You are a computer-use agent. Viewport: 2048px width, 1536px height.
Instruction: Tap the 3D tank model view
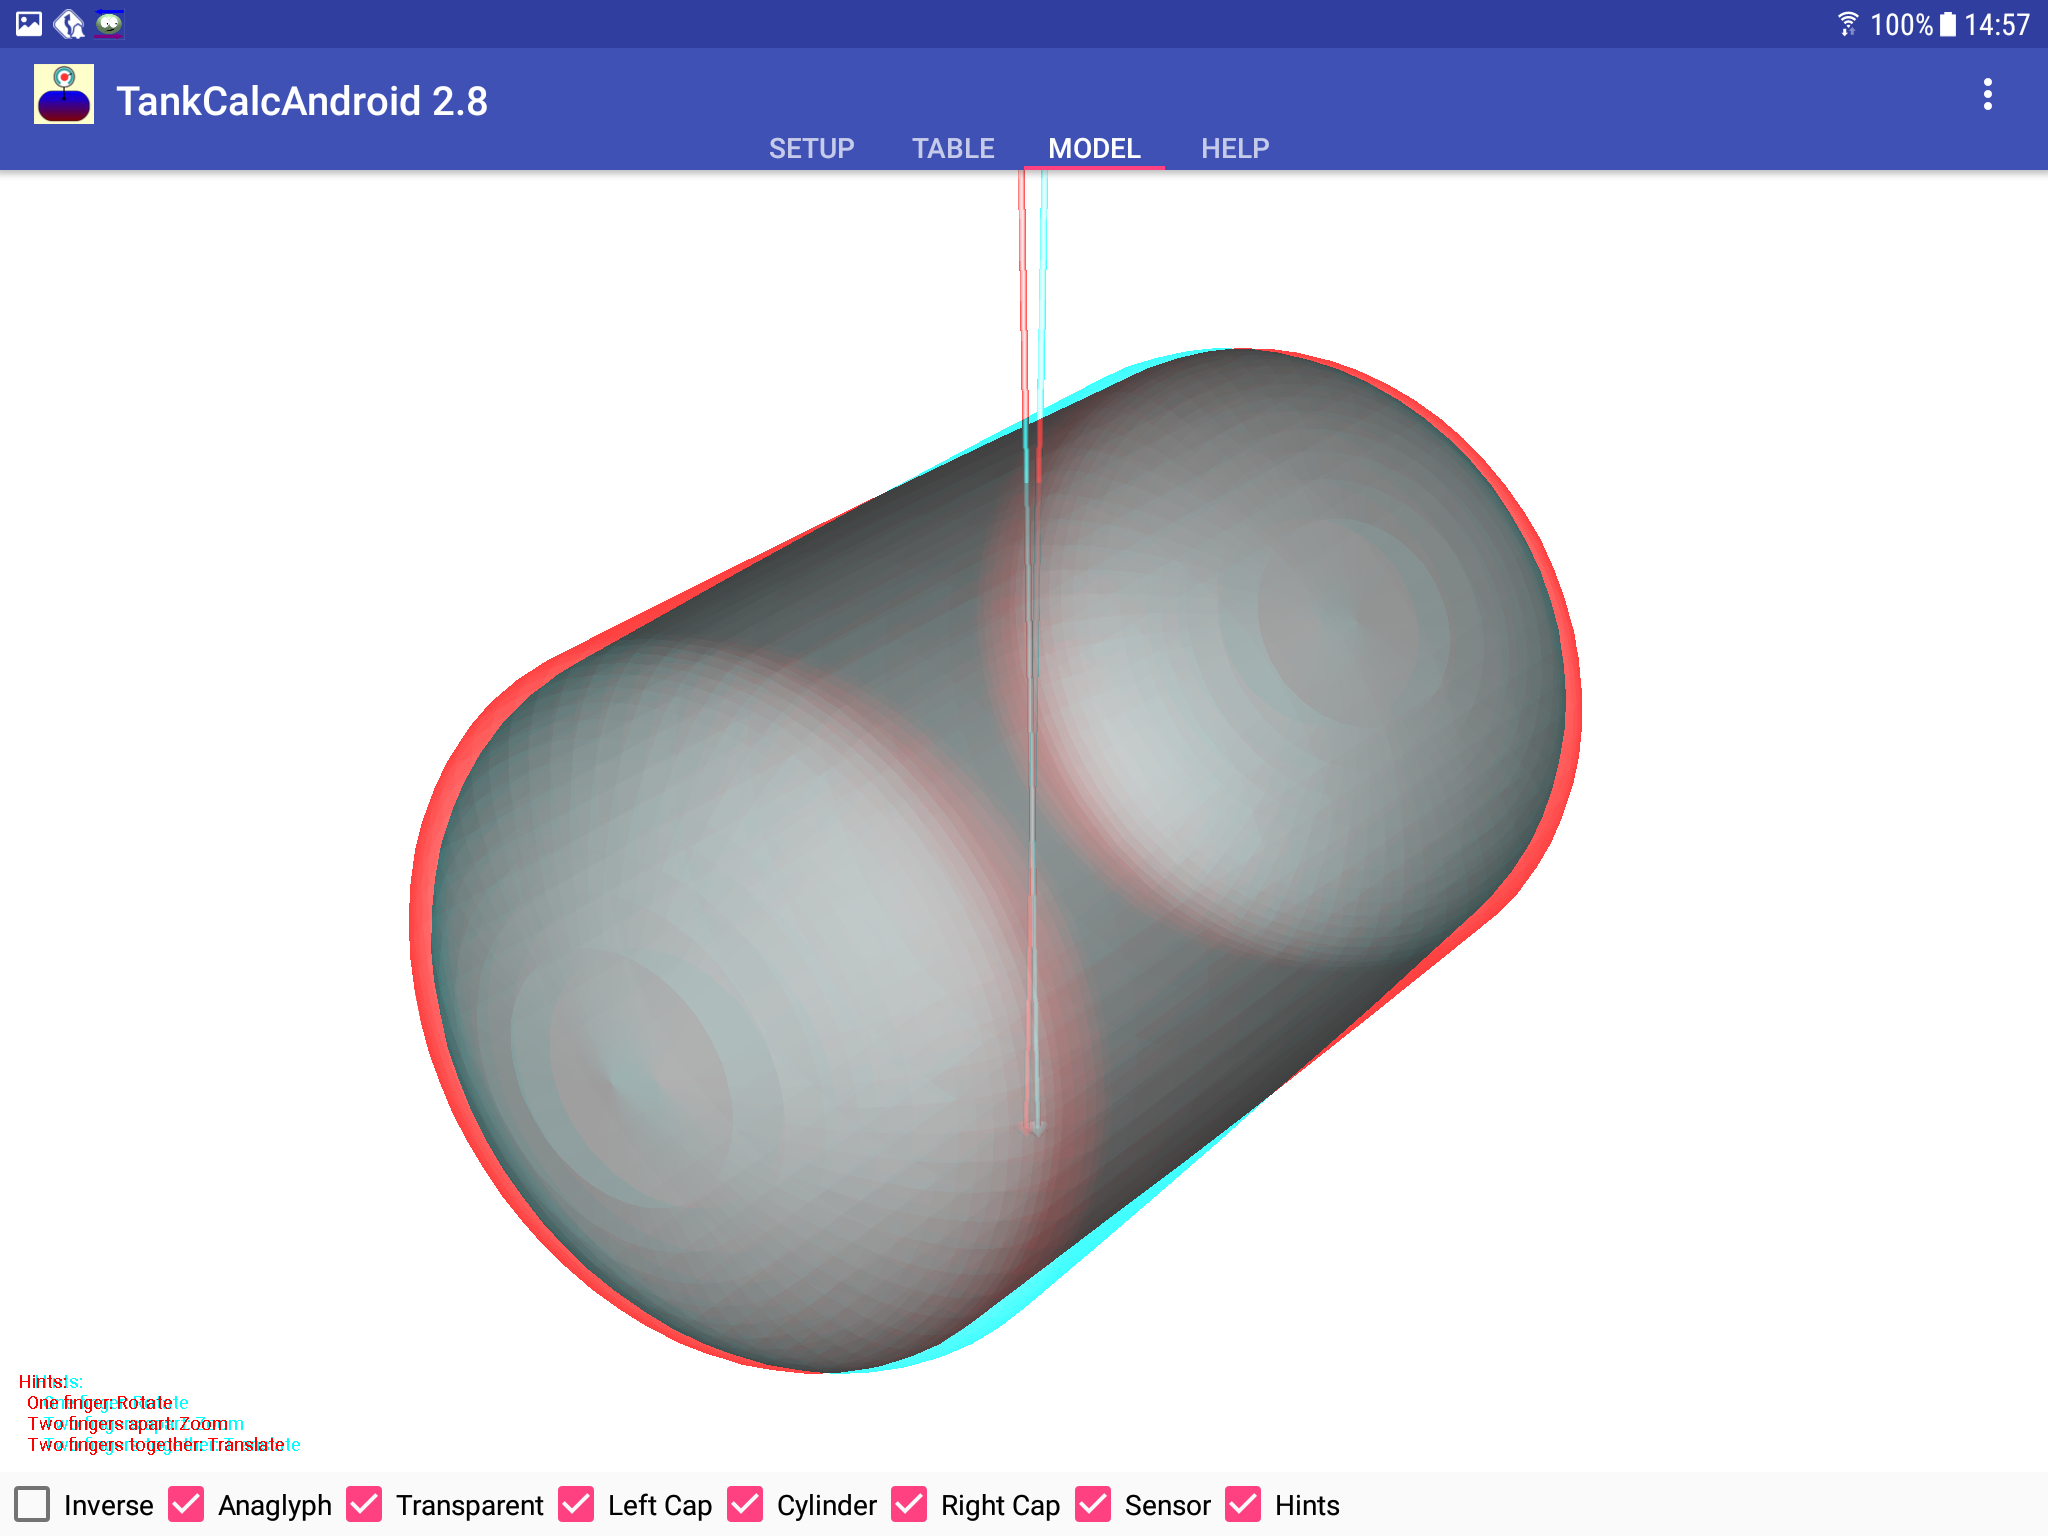1000,860
